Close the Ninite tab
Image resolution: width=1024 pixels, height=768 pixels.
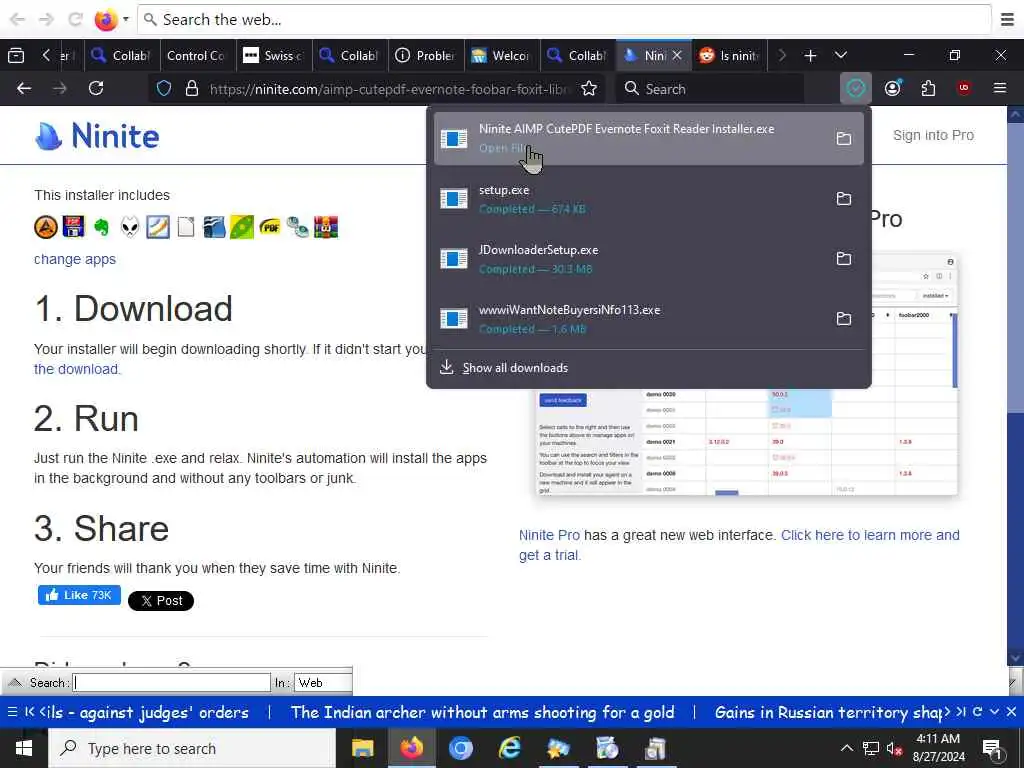pyautogui.click(x=677, y=56)
